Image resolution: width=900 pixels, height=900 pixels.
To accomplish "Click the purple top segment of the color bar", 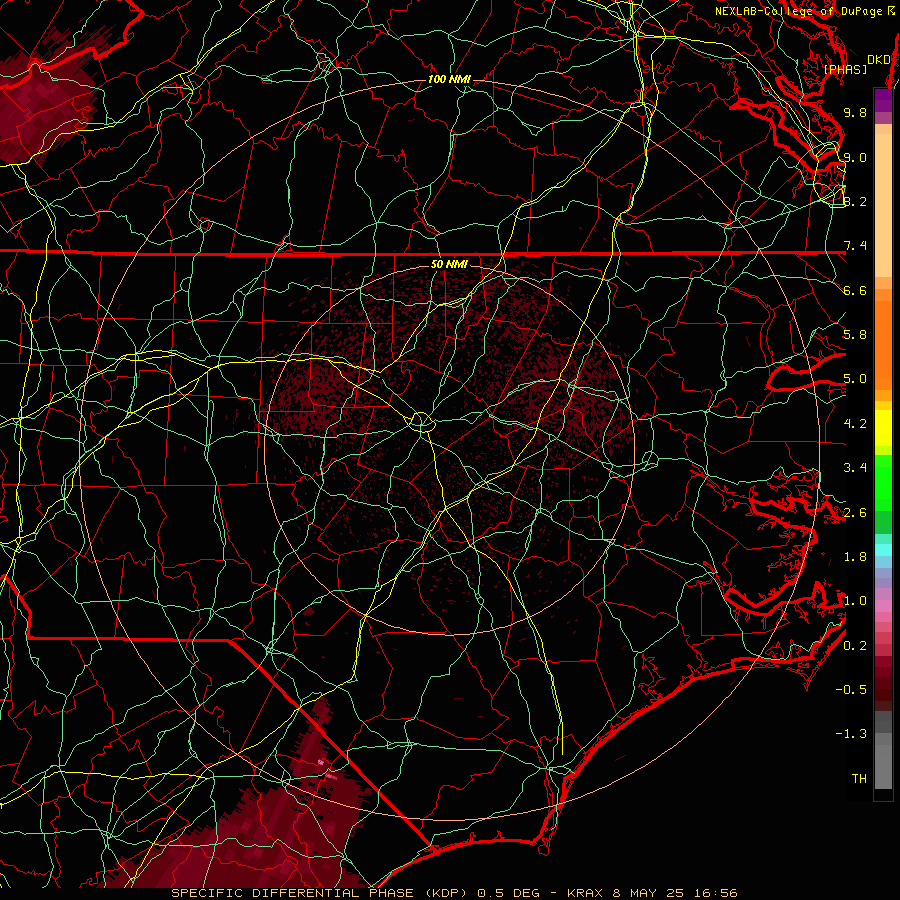I will (x=883, y=100).
